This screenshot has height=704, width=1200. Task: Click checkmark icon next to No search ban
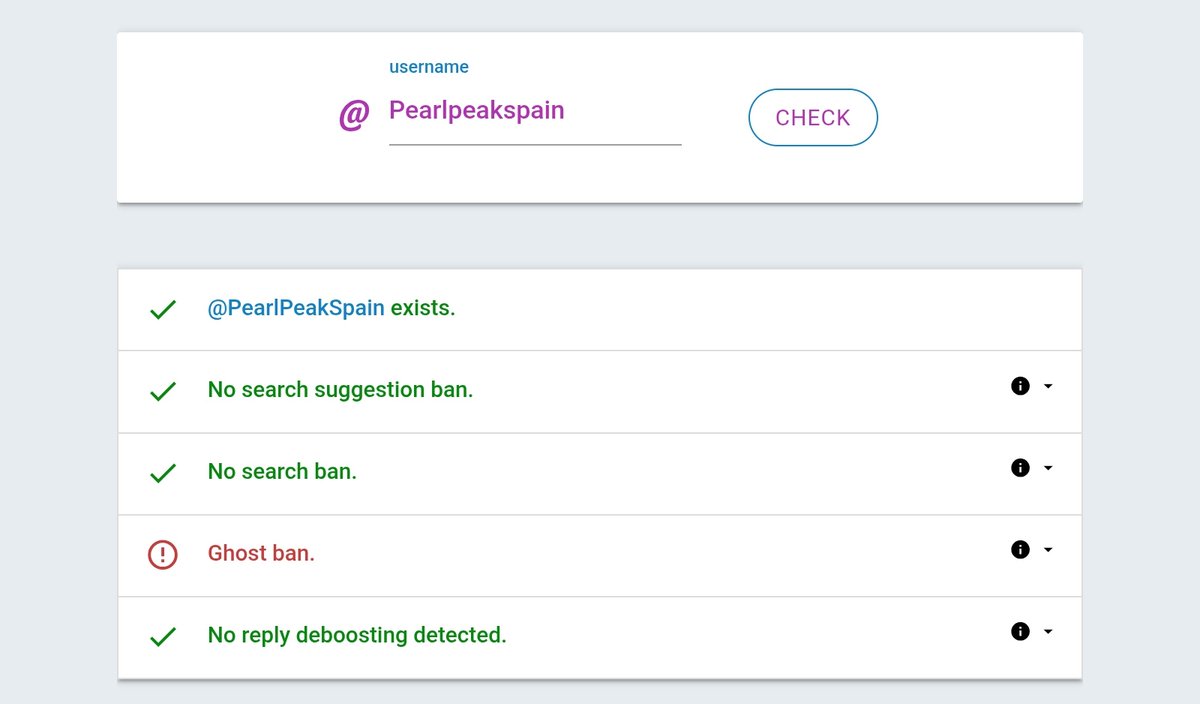tap(162, 473)
